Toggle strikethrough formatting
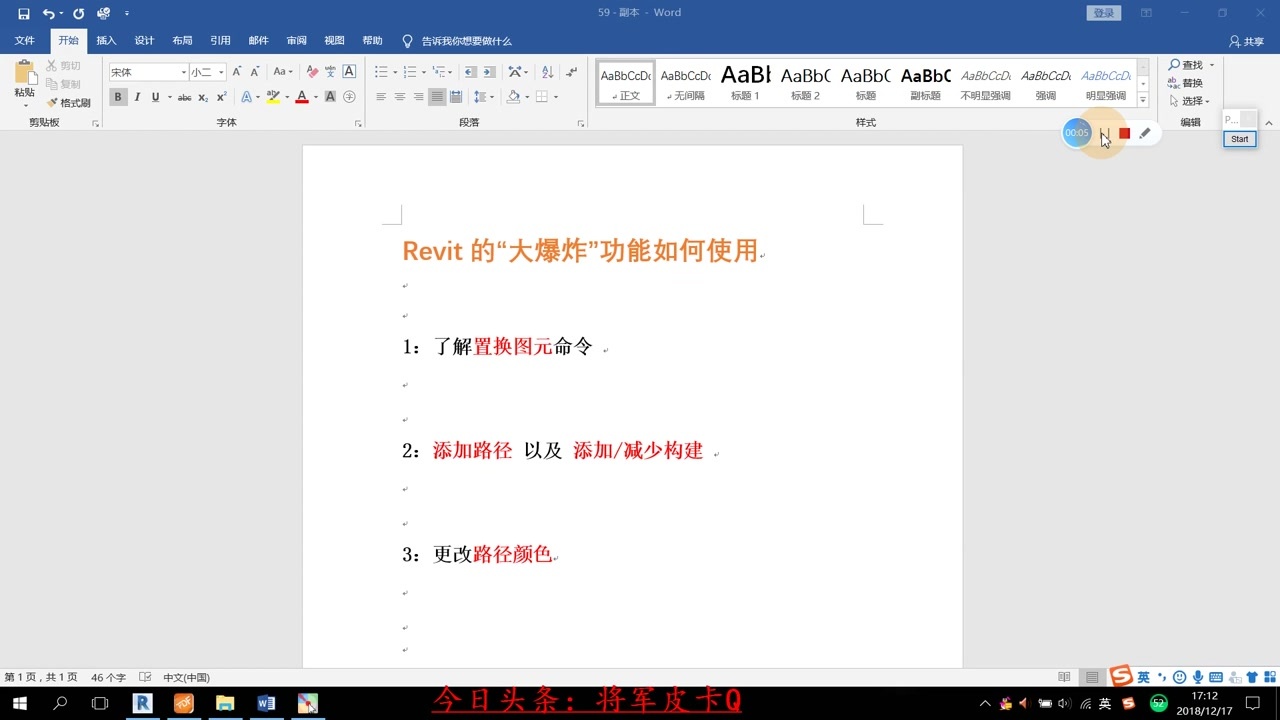 (x=184, y=97)
